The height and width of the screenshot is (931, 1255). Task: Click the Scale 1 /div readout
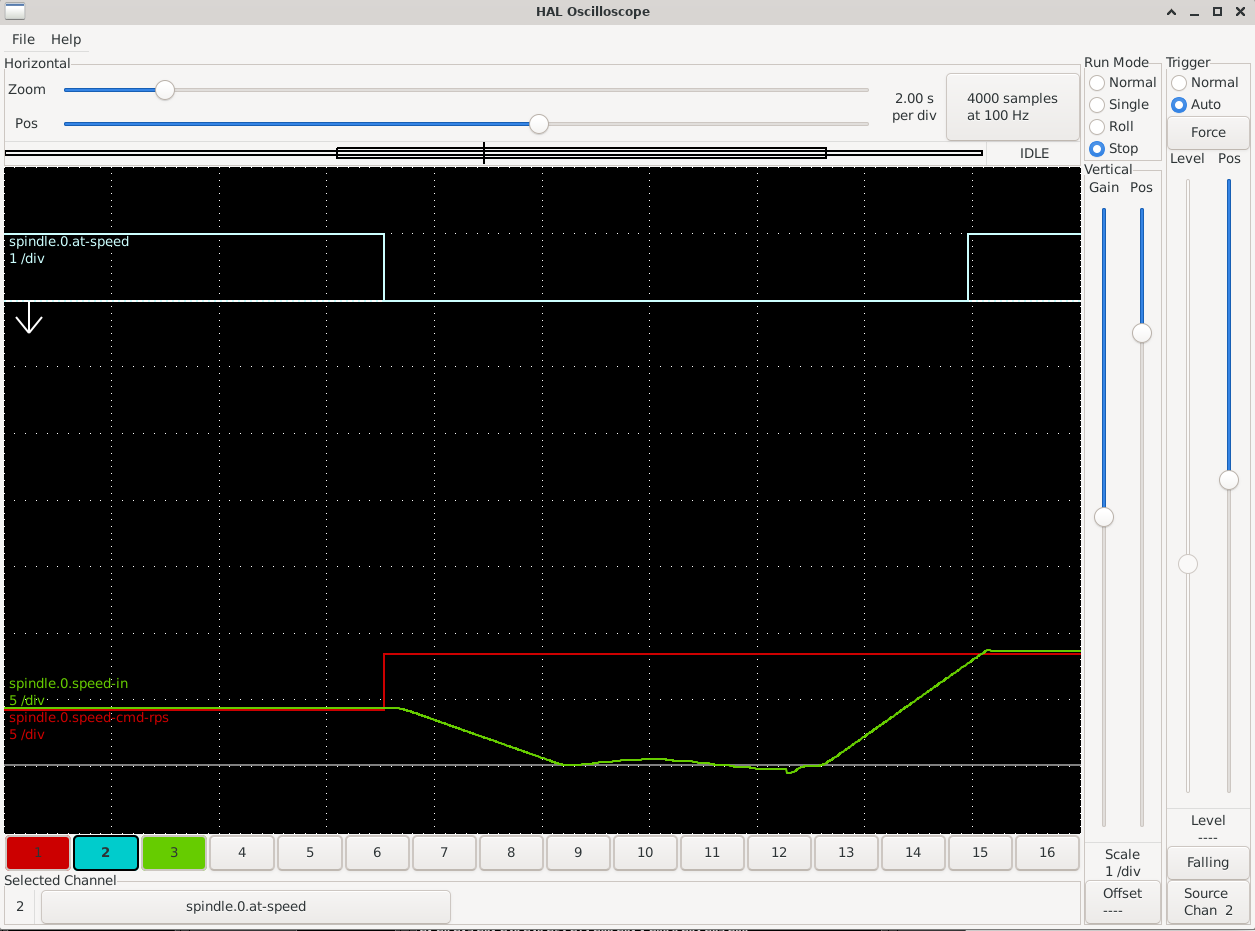coord(1123,862)
